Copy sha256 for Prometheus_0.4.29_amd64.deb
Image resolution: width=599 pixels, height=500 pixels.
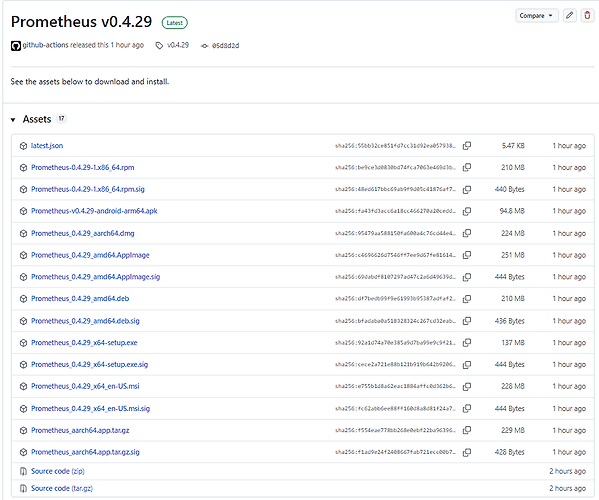[x=466, y=299]
